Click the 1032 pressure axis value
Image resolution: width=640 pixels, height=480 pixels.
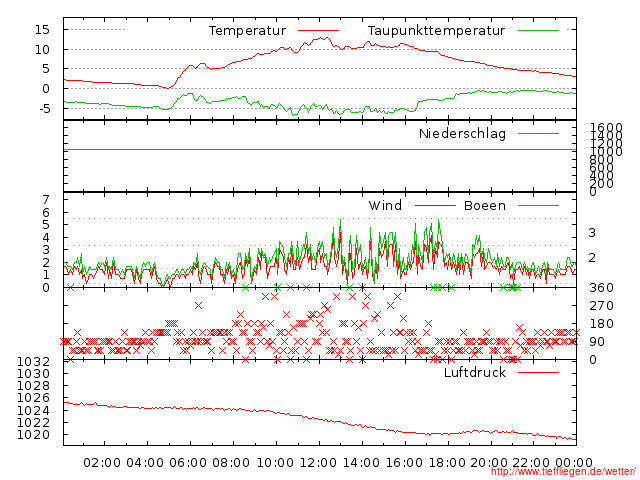[x=33, y=361]
